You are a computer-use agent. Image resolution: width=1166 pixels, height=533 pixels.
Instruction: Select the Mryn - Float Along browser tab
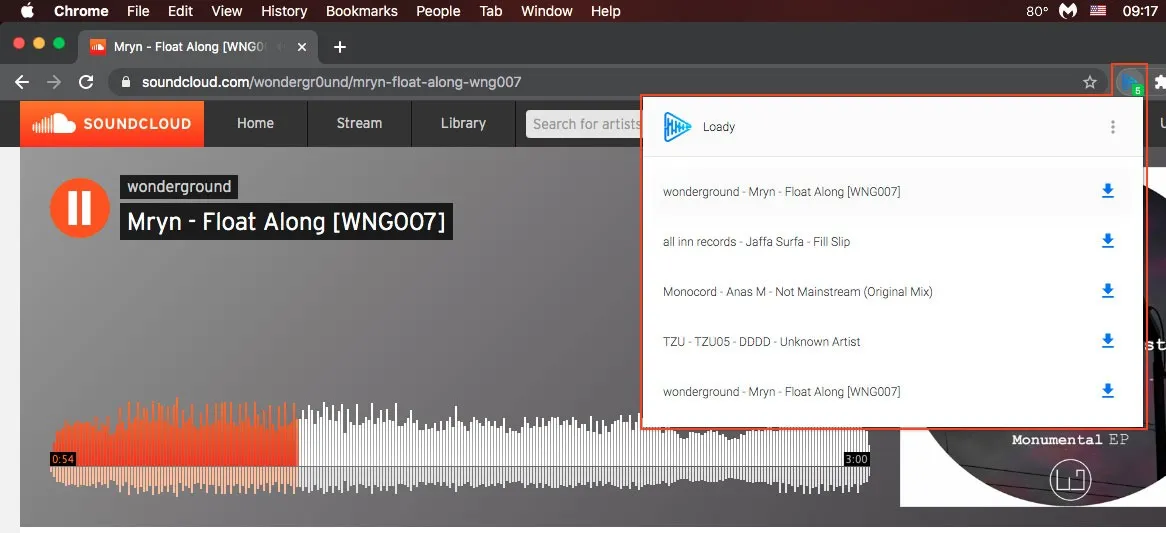pos(198,47)
